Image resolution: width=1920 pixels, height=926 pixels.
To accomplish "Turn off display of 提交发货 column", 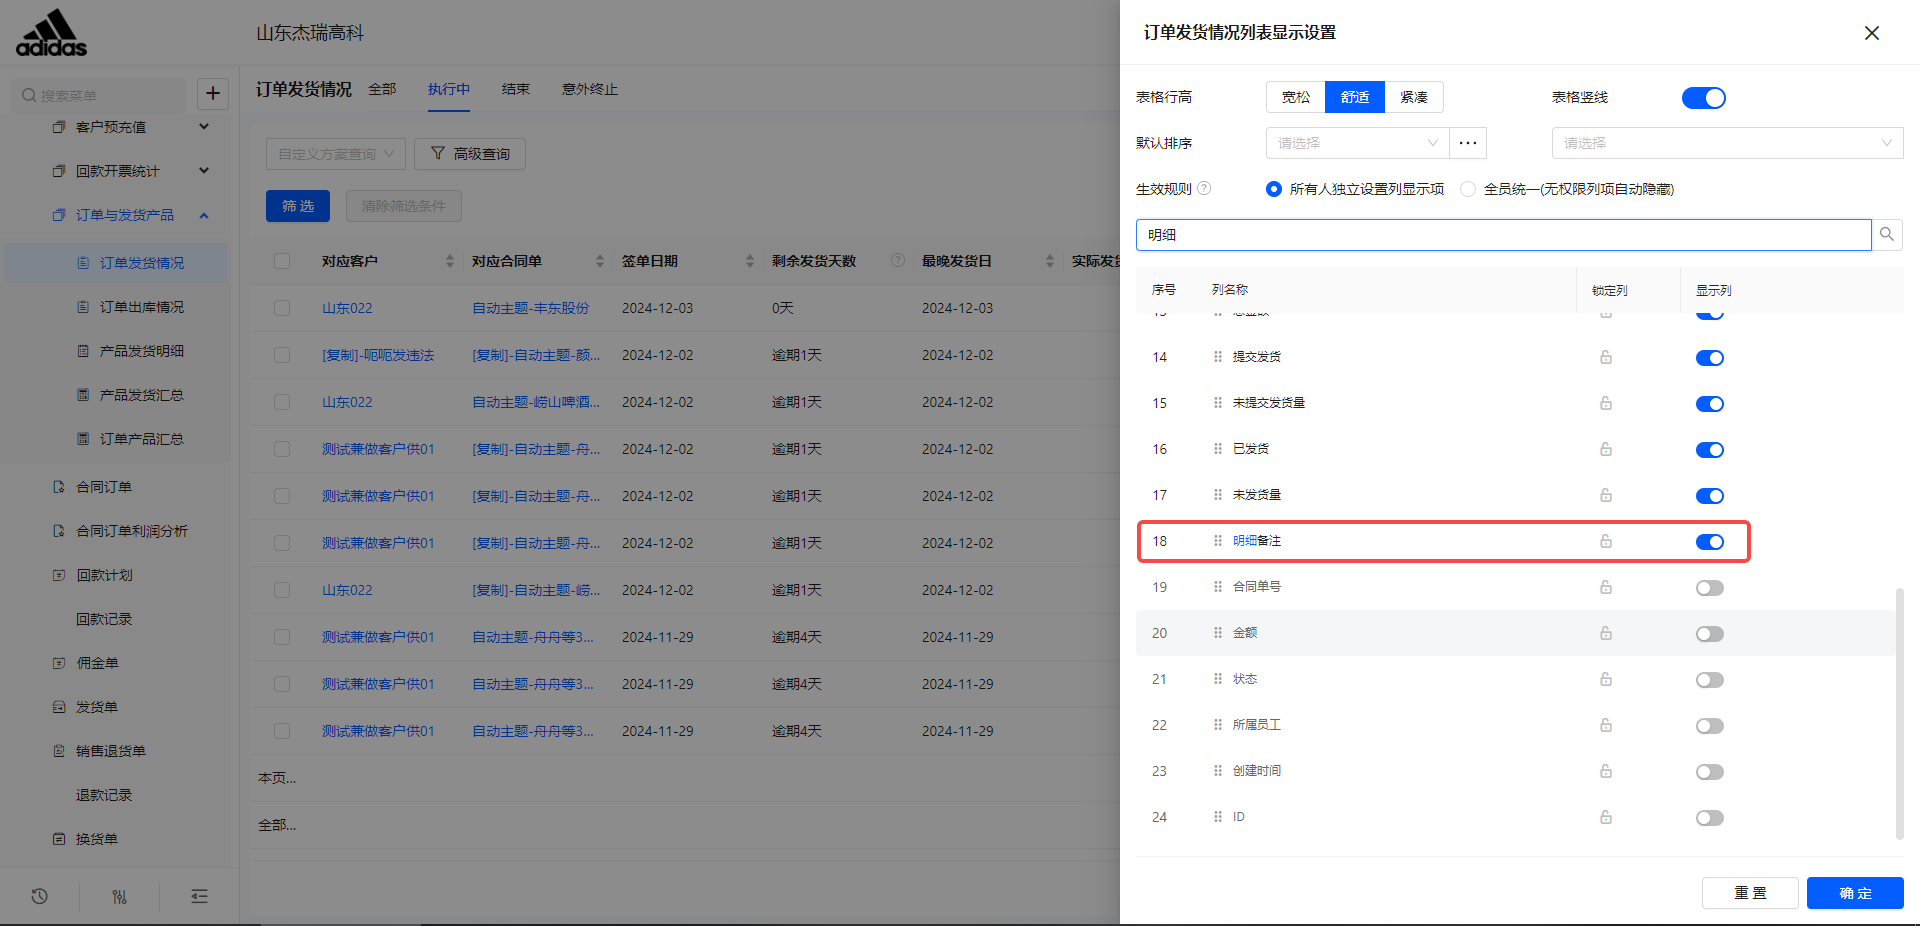I will click(x=1710, y=358).
